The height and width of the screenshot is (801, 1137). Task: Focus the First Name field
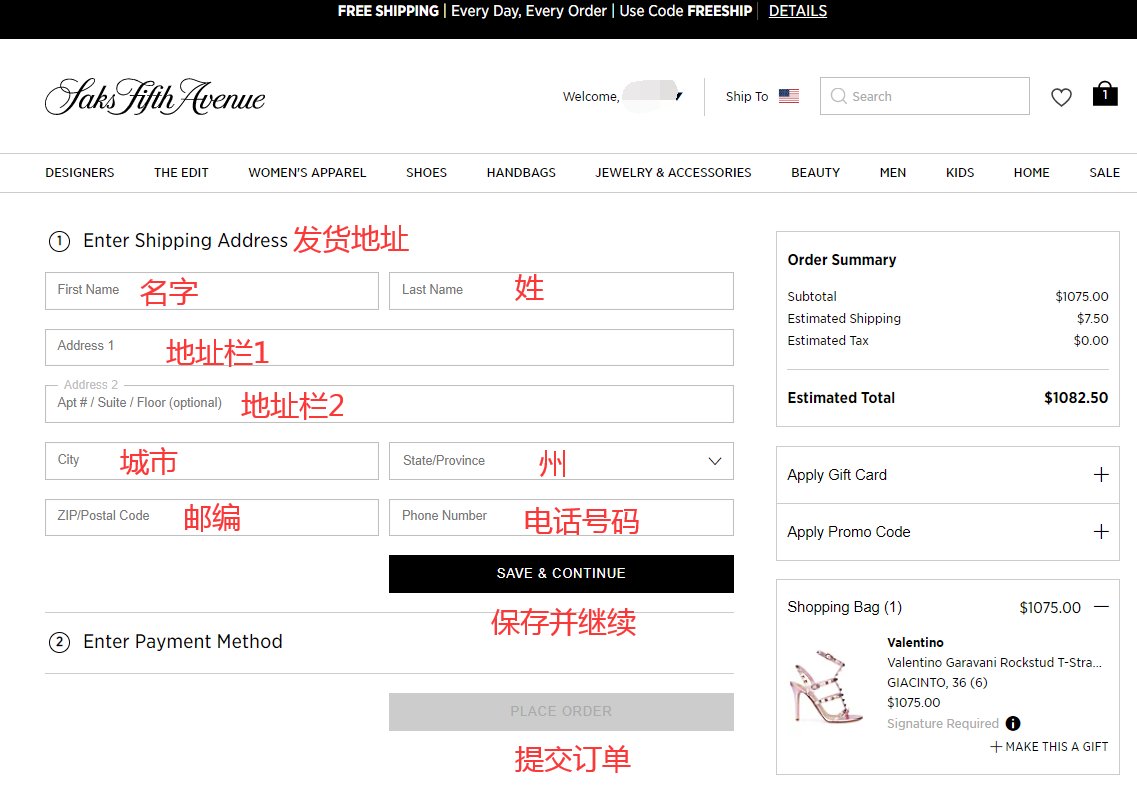[212, 291]
